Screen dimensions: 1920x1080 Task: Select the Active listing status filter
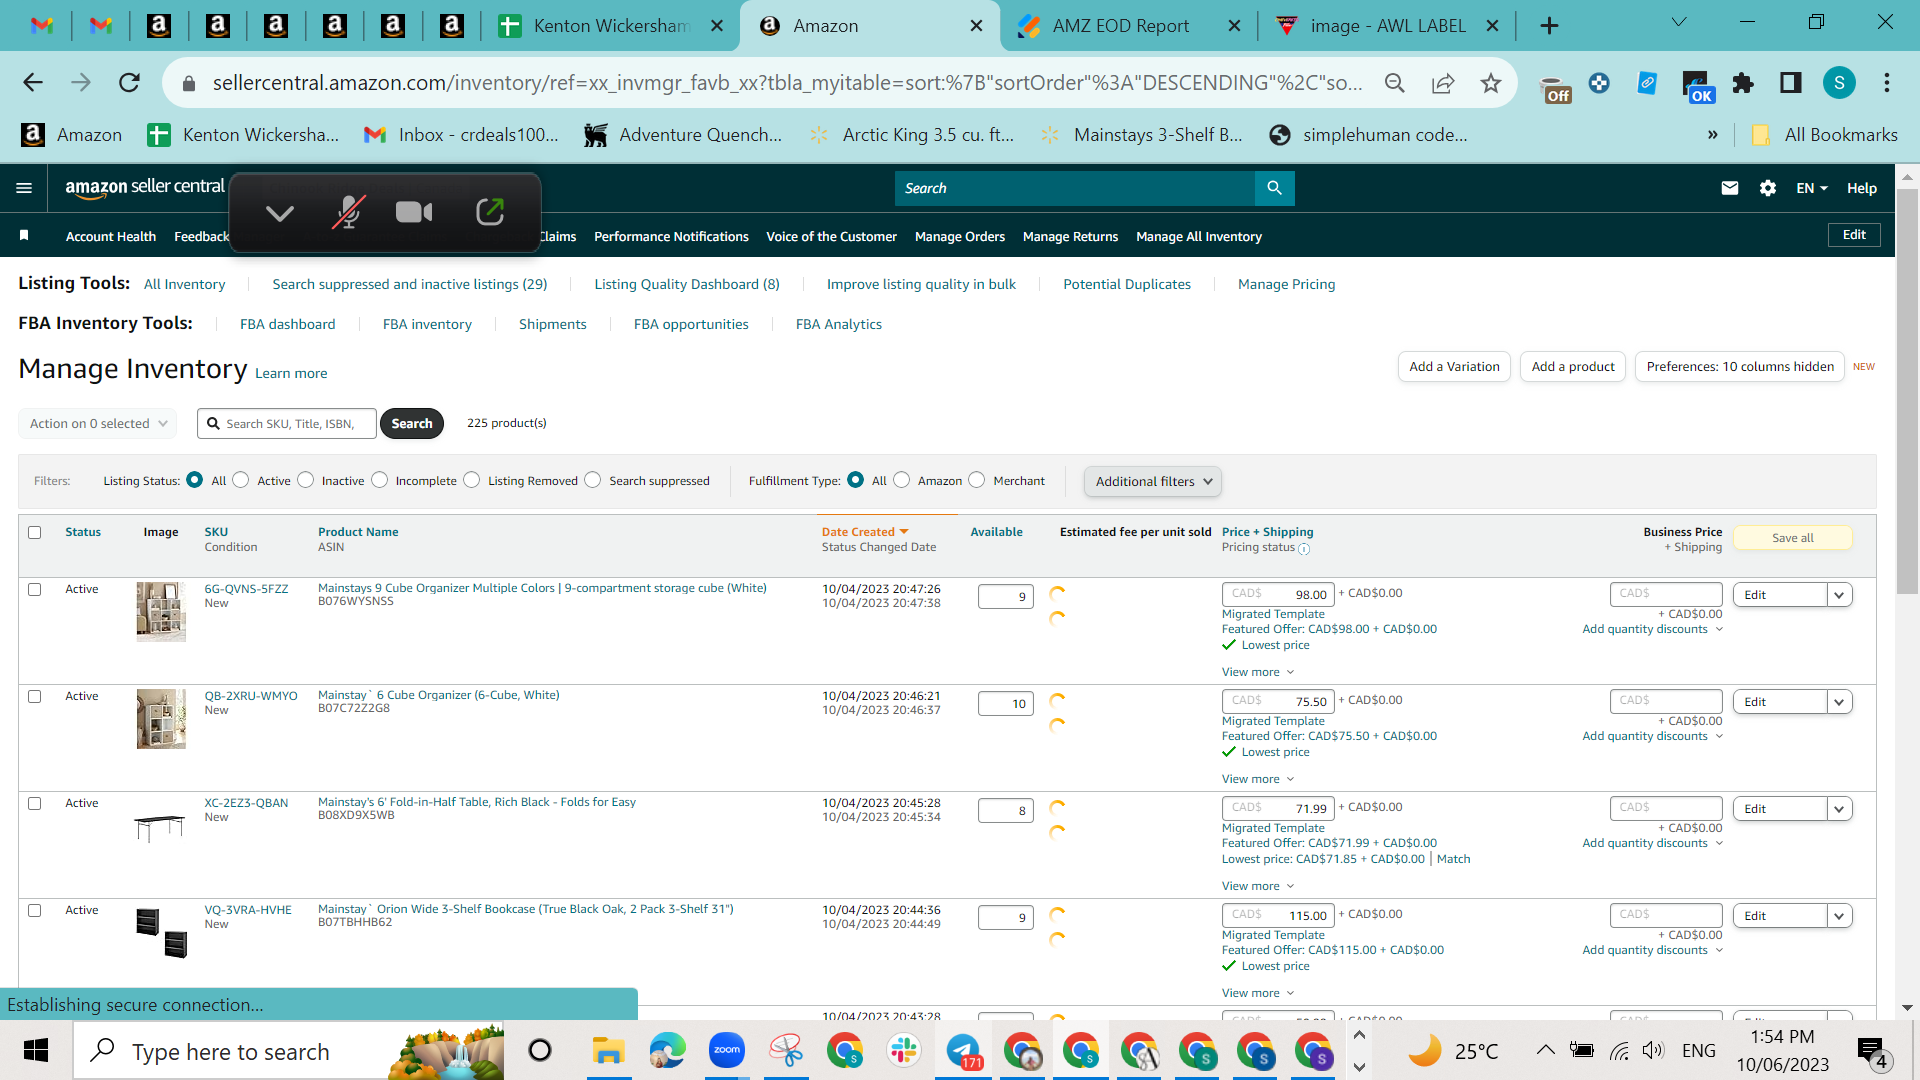[x=241, y=480]
